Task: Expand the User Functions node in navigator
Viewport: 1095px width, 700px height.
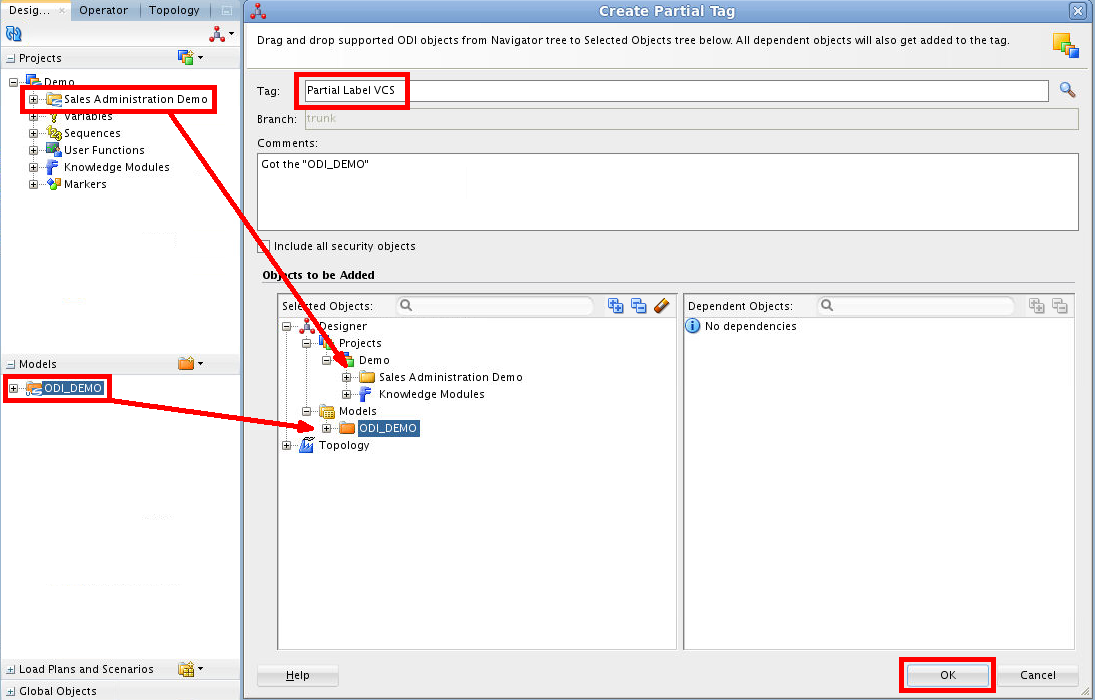Action: coord(33,150)
